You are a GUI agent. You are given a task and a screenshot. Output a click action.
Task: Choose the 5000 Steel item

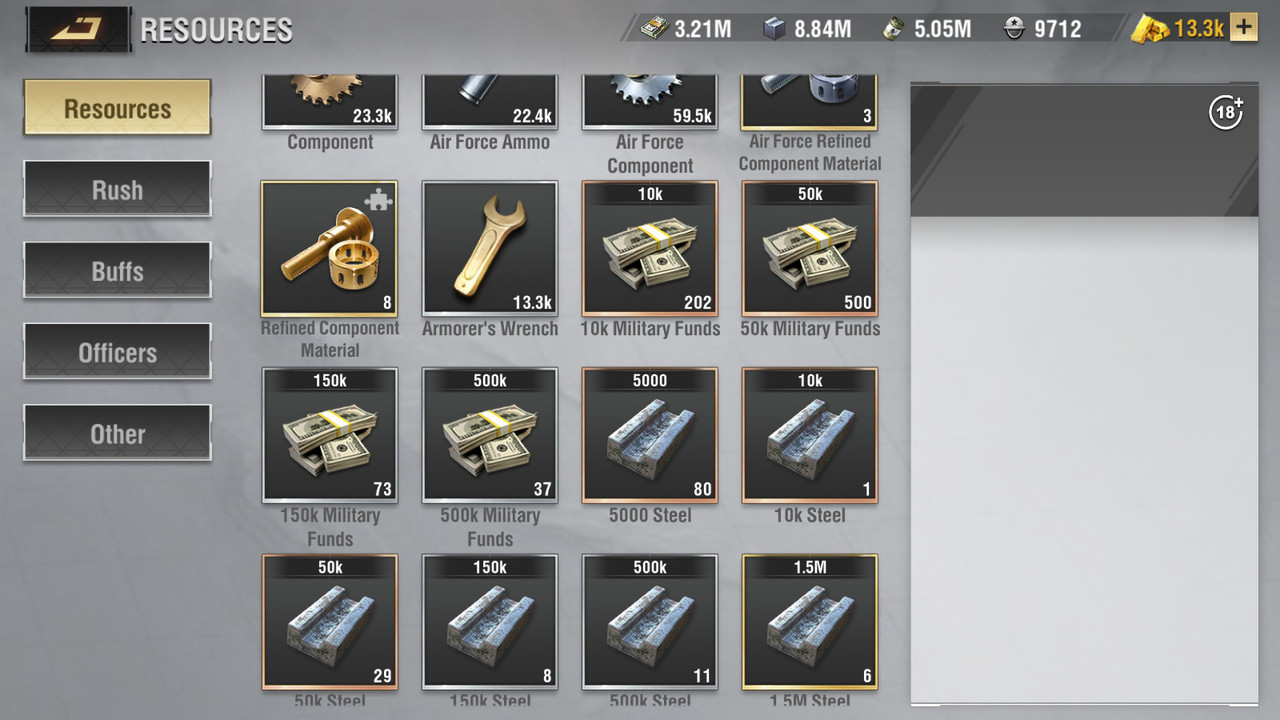[650, 435]
